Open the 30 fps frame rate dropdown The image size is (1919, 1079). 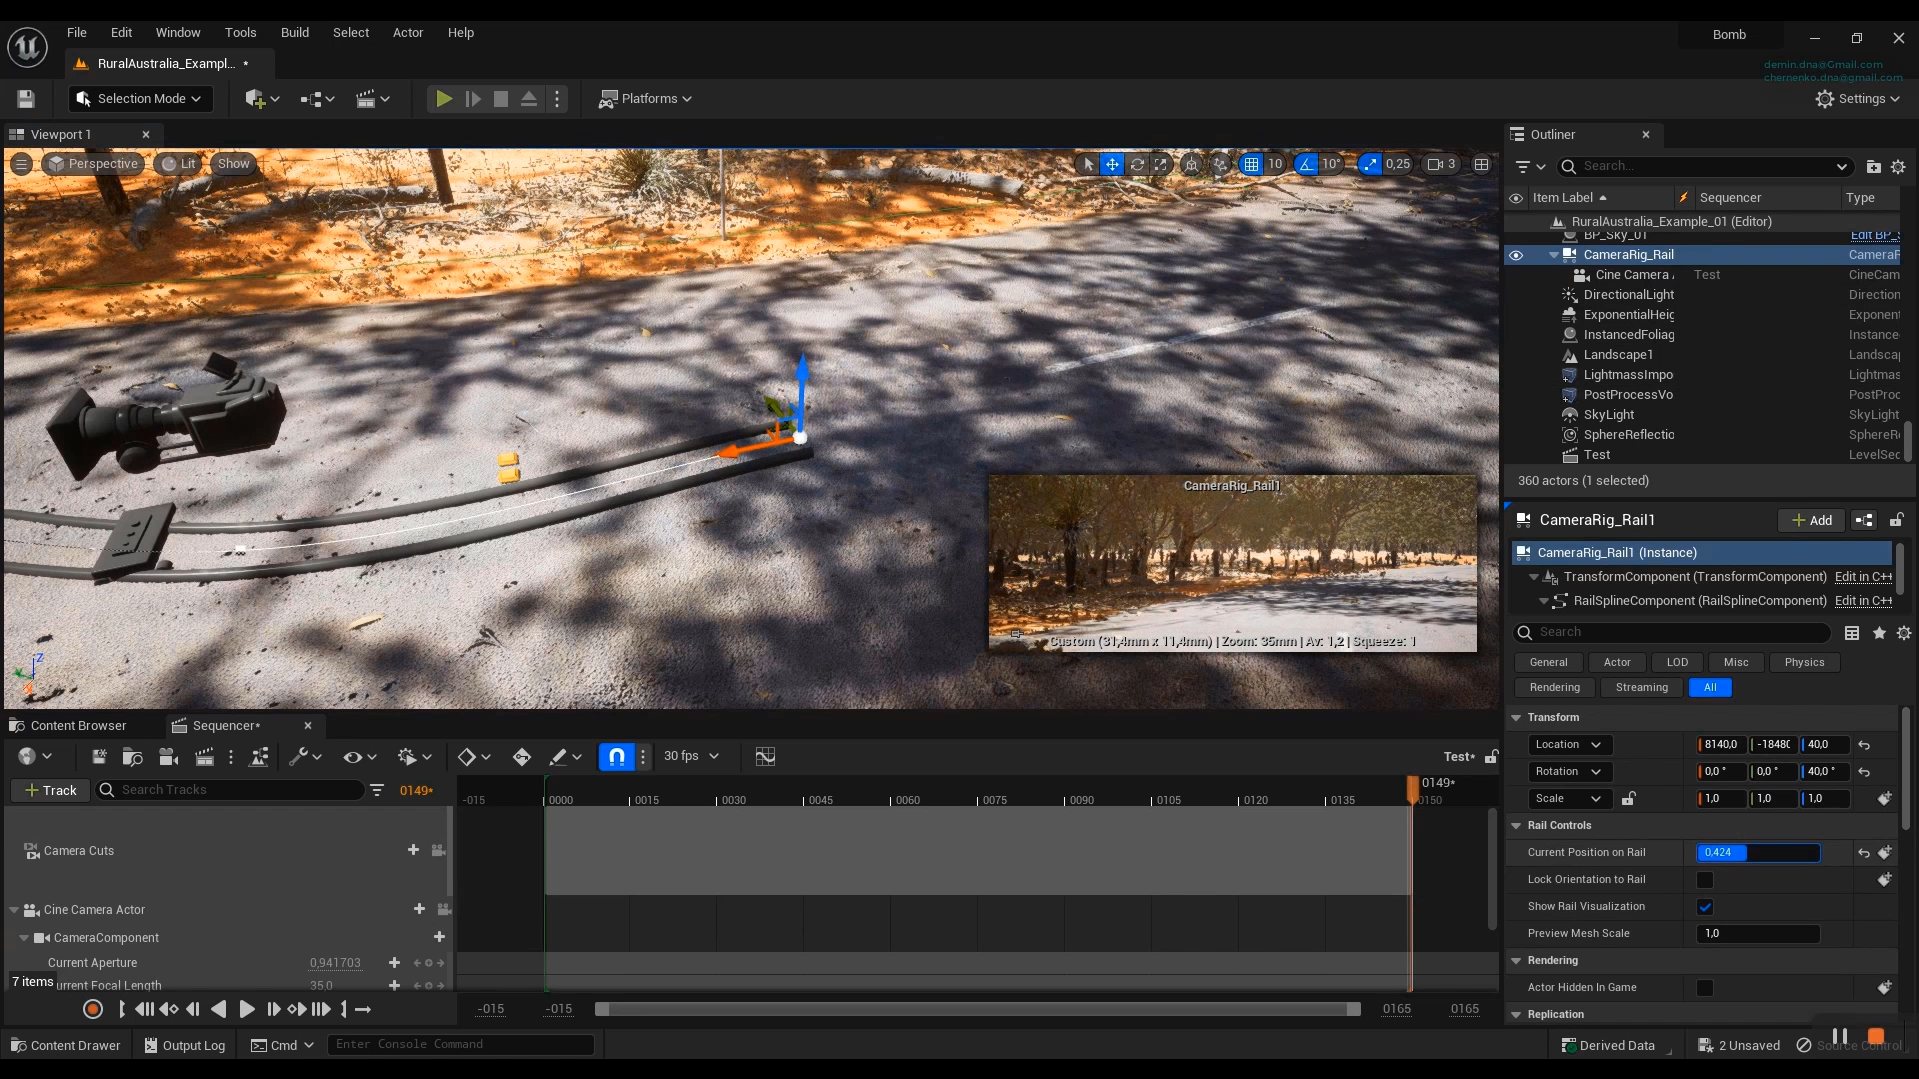click(x=691, y=757)
